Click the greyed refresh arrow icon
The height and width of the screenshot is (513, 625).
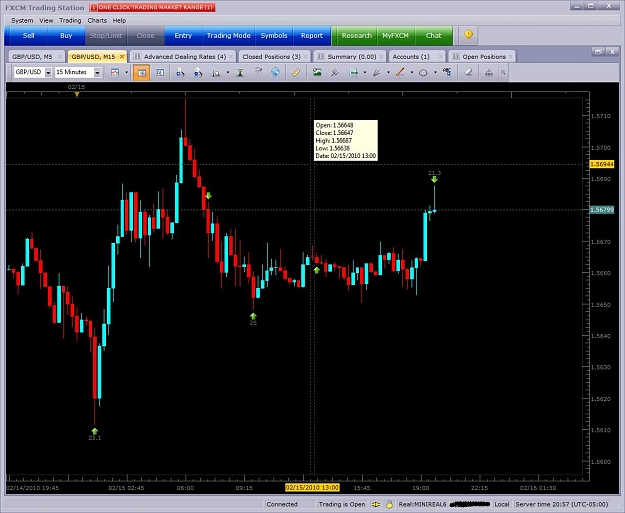tap(258, 72)
